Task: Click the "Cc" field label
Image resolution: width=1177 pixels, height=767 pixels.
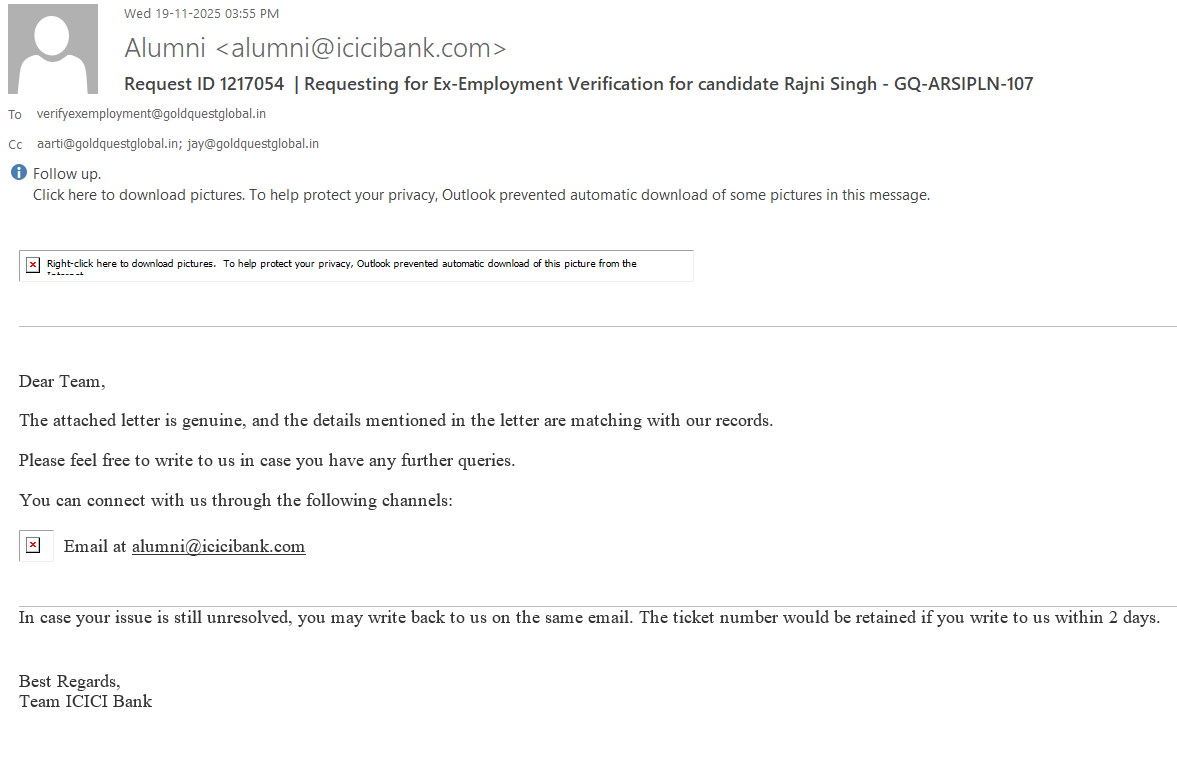Action: 15,145
